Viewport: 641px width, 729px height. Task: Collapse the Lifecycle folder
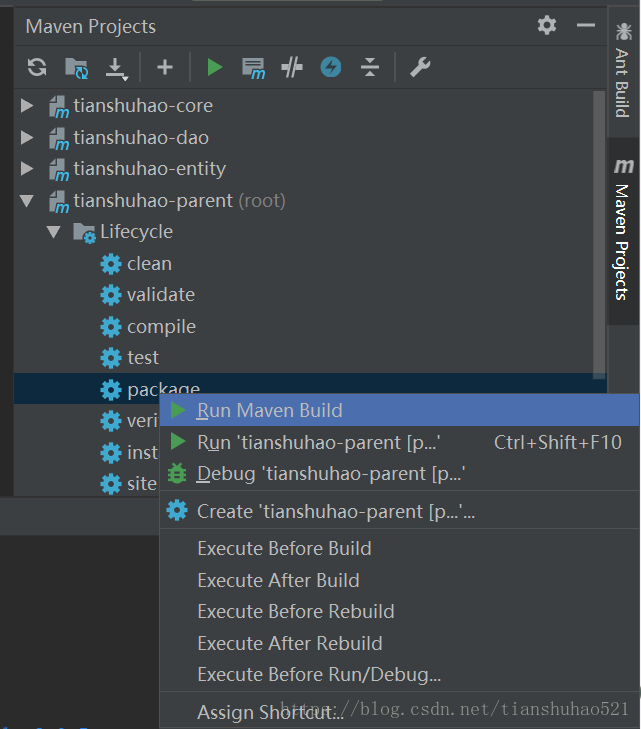[54, 232]
